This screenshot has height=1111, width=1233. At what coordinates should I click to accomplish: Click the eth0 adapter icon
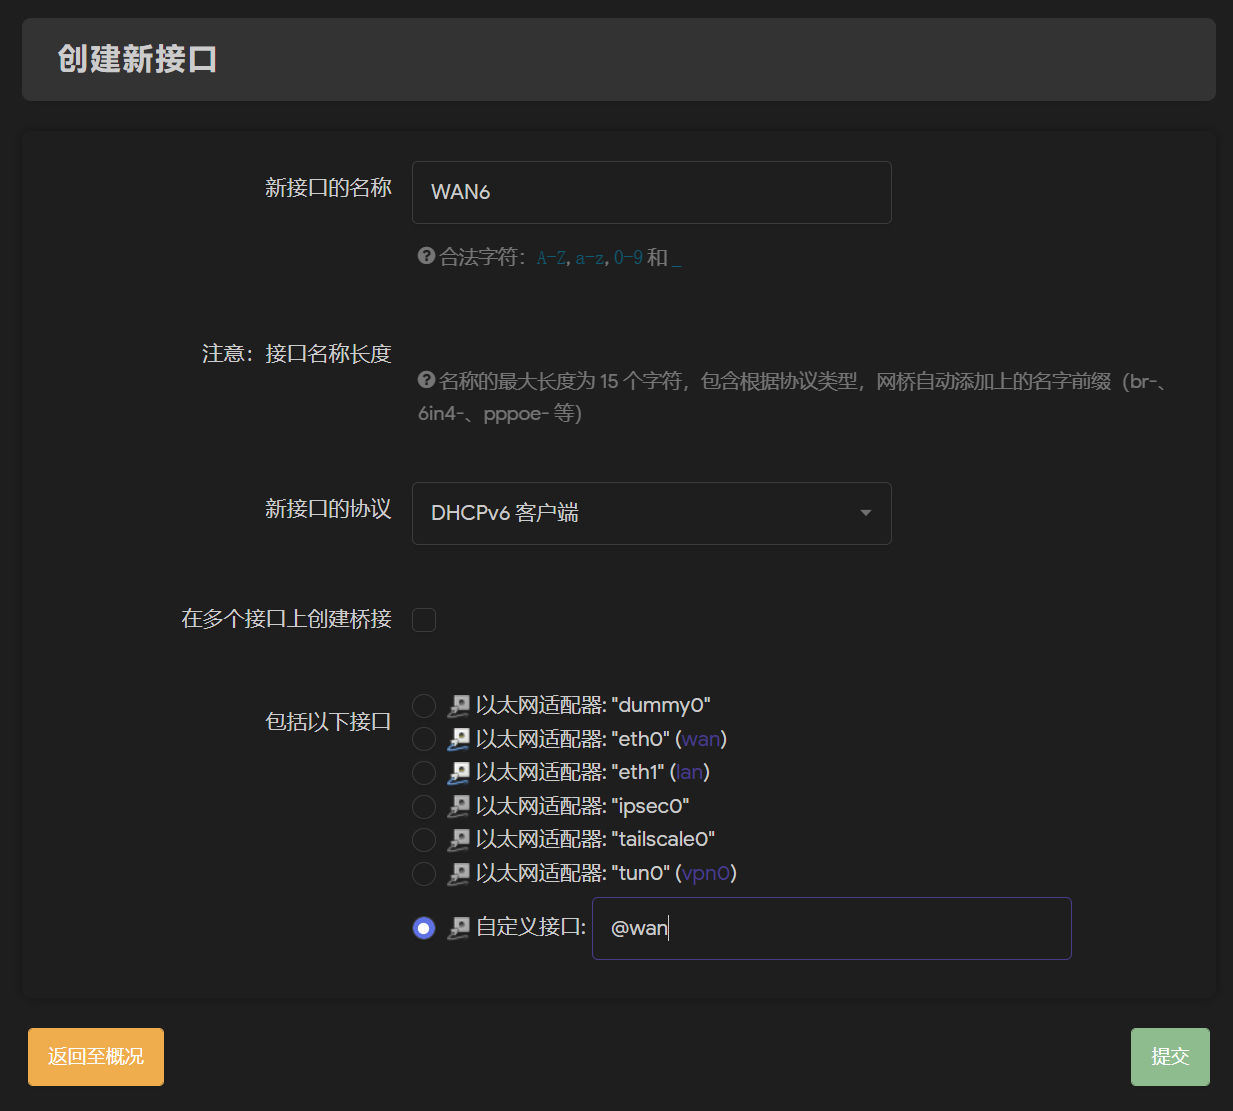(x=459, y=739)
